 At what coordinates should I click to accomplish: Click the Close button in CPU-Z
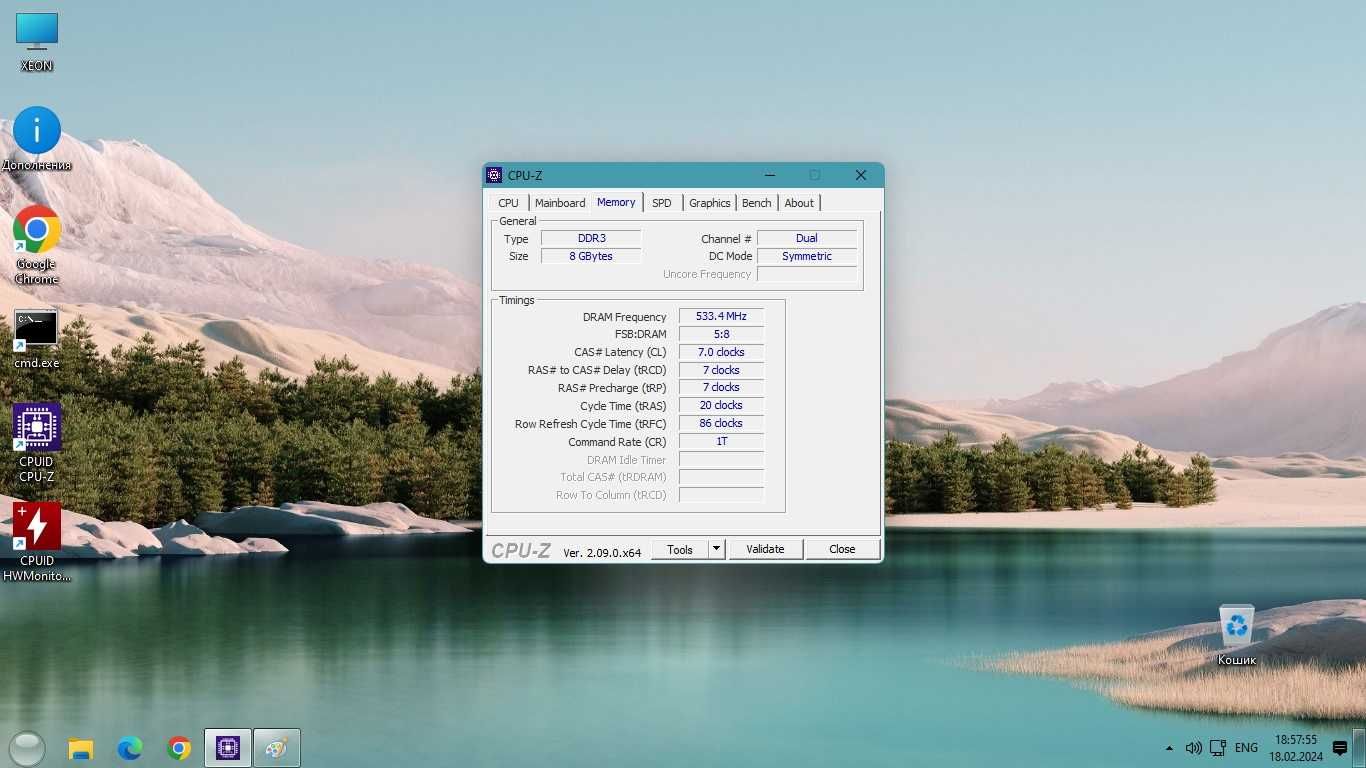[842, 549]
